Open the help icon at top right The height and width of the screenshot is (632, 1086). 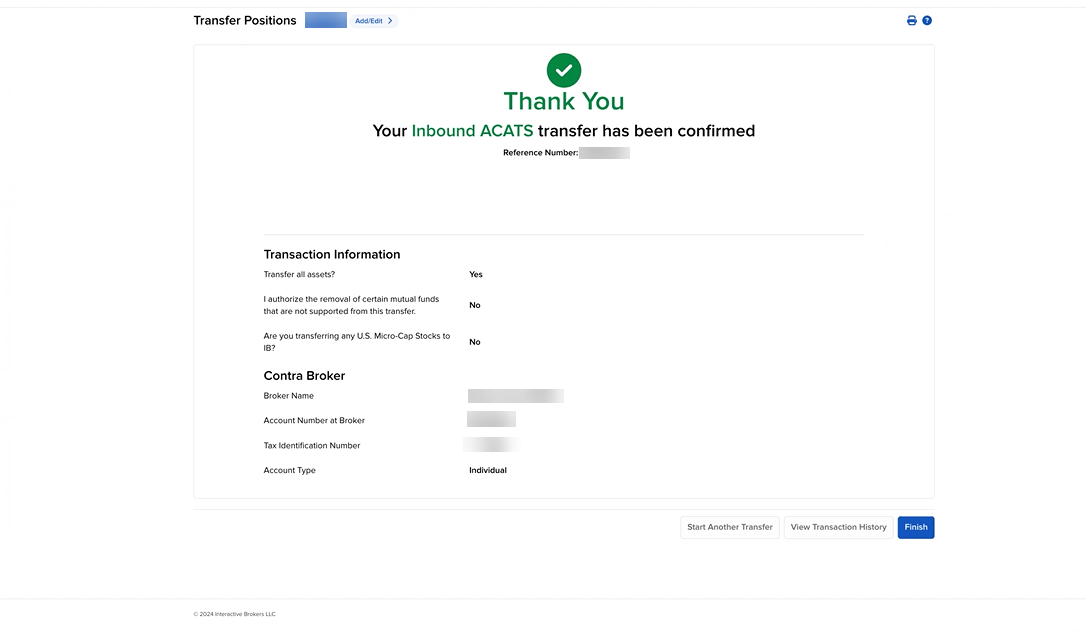927,20
